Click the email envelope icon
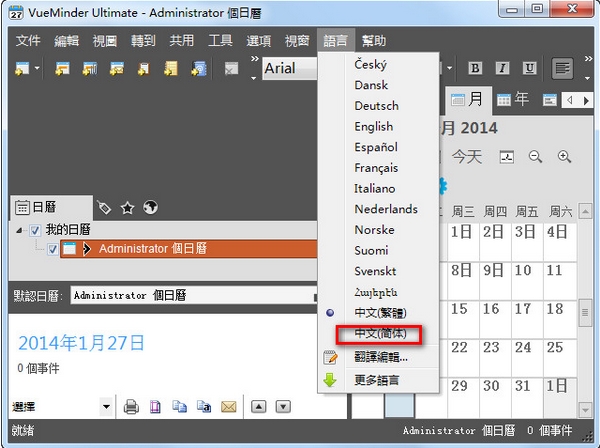This screenshot has height=448, width=600. [x=228, y=407]
